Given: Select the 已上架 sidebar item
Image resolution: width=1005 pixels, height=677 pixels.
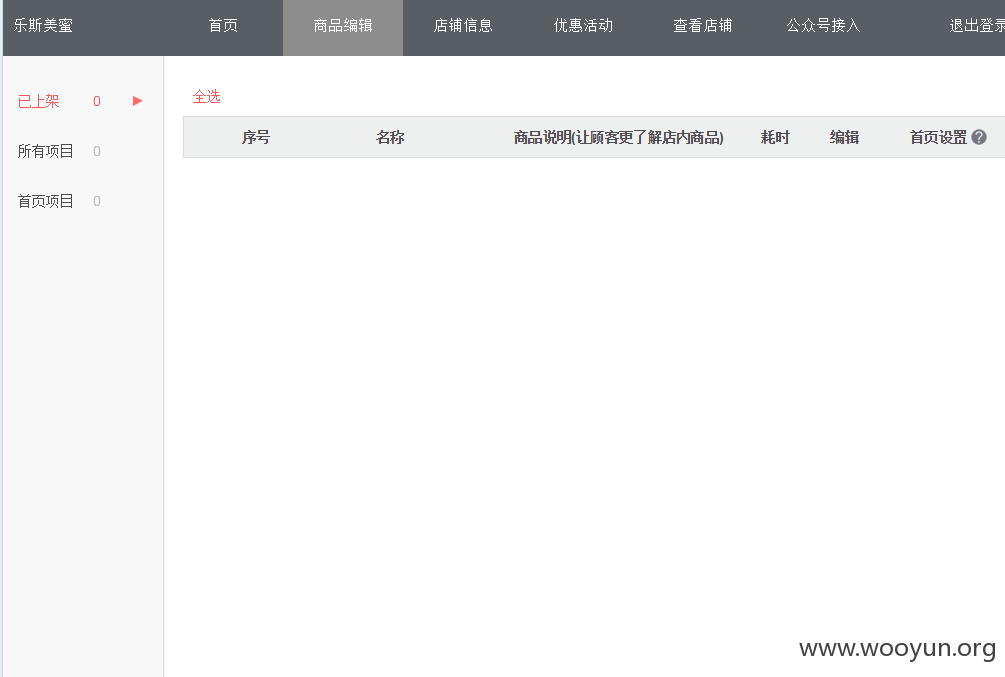Looking at the screenshot, I should [38, 101].
